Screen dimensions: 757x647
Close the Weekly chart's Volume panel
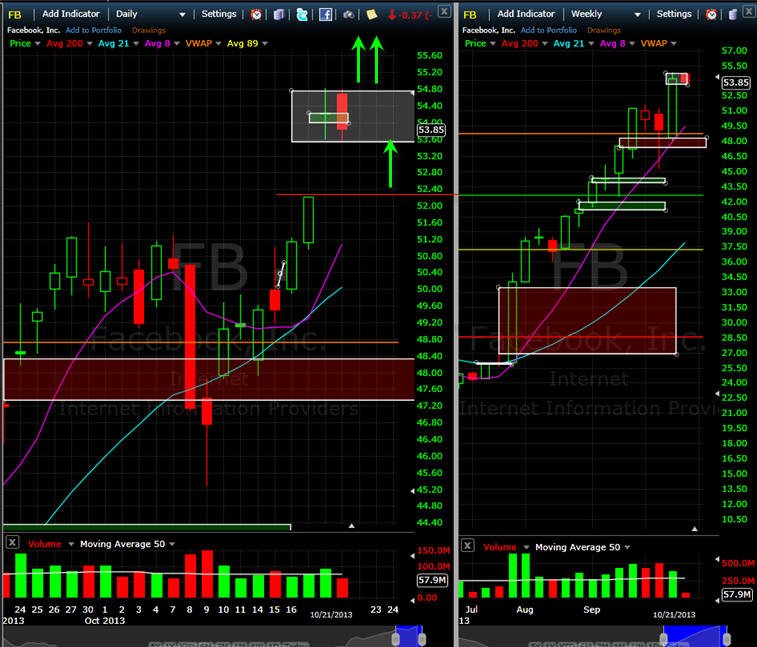click(467, 546)
